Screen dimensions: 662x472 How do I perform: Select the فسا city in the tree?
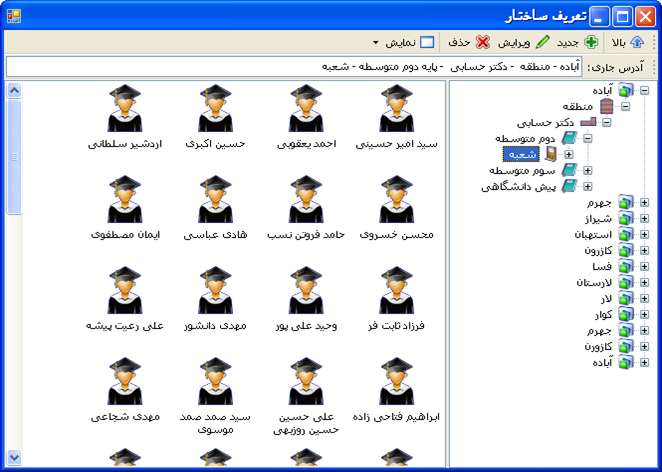click(x=602, y=267)
